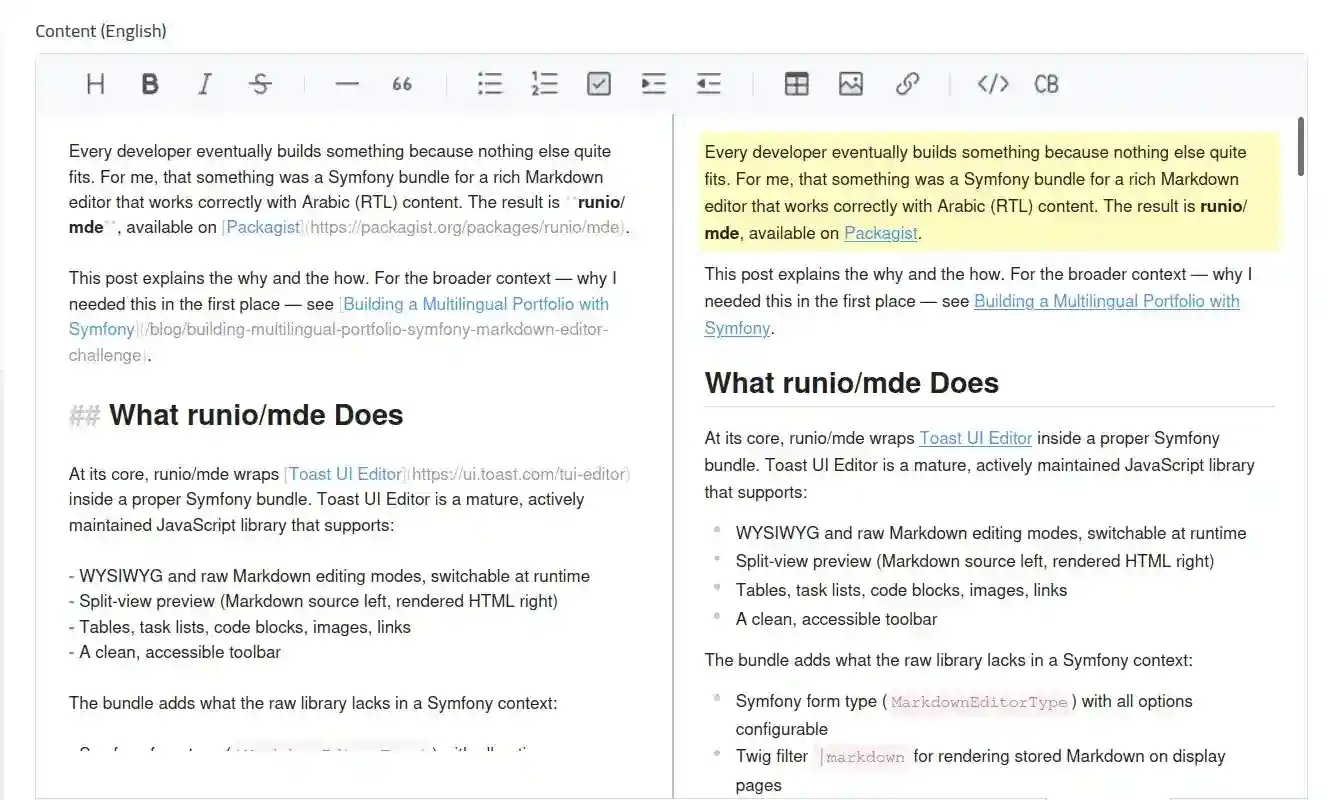Insert a hyperlink
The width and height of the screenshot is (1336, 800).
pos(907,84)
